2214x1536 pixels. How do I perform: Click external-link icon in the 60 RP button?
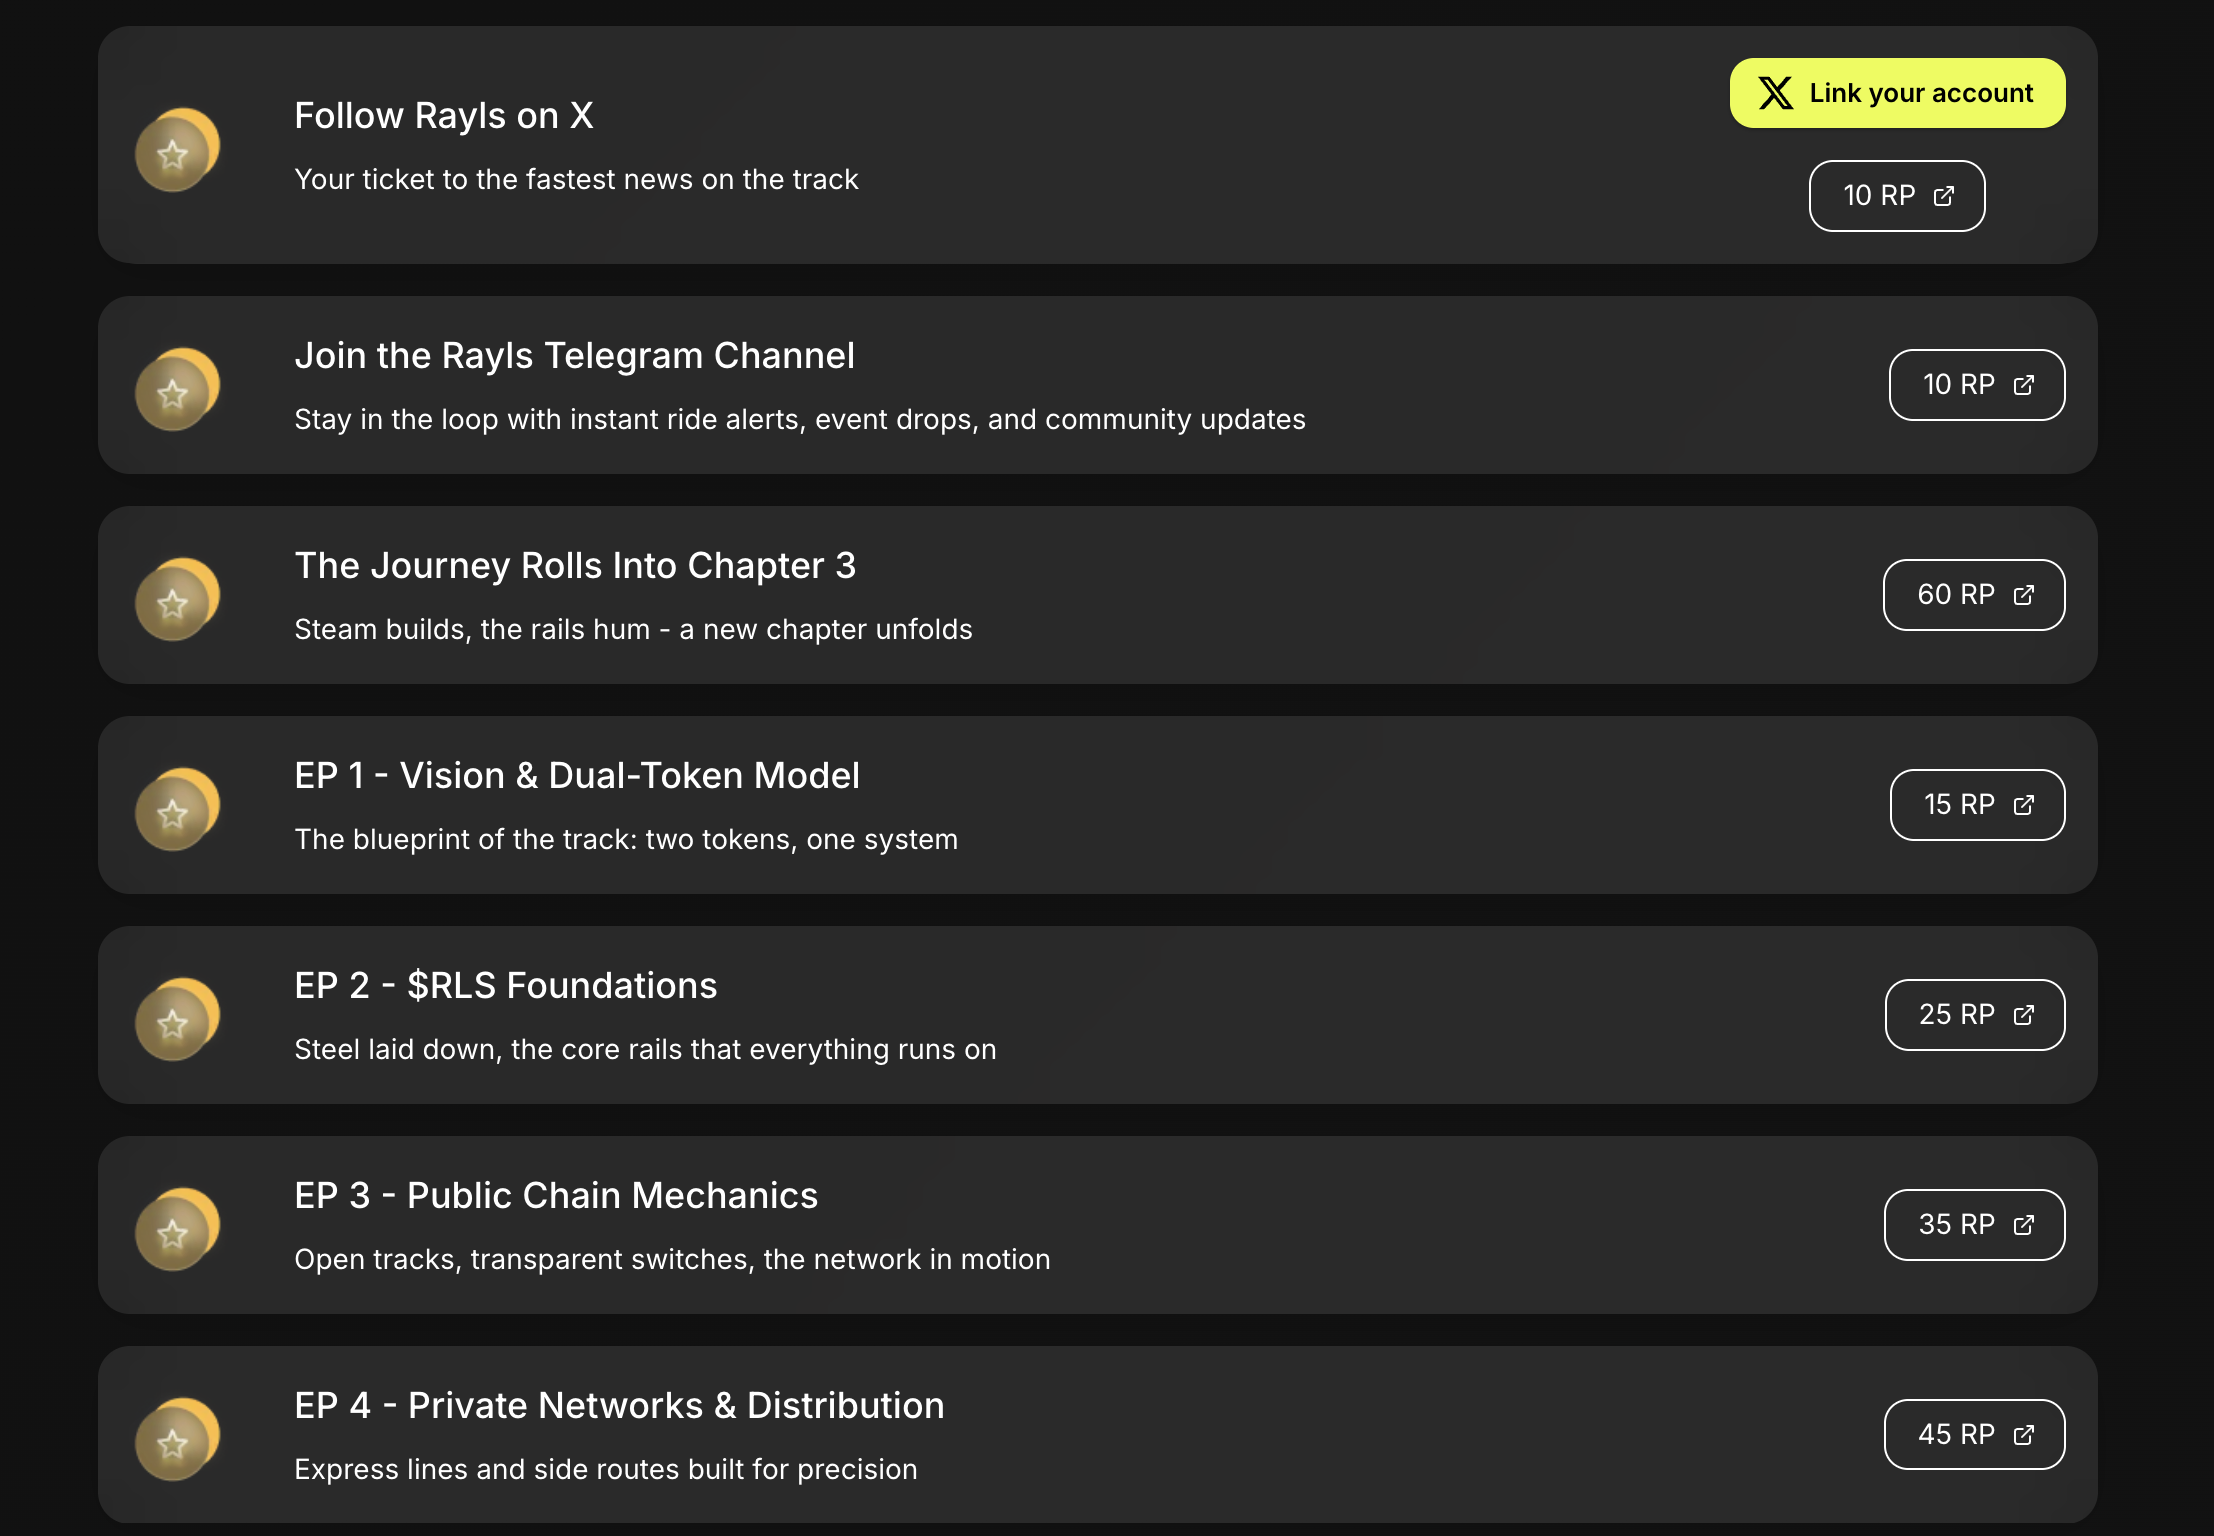2023,595
